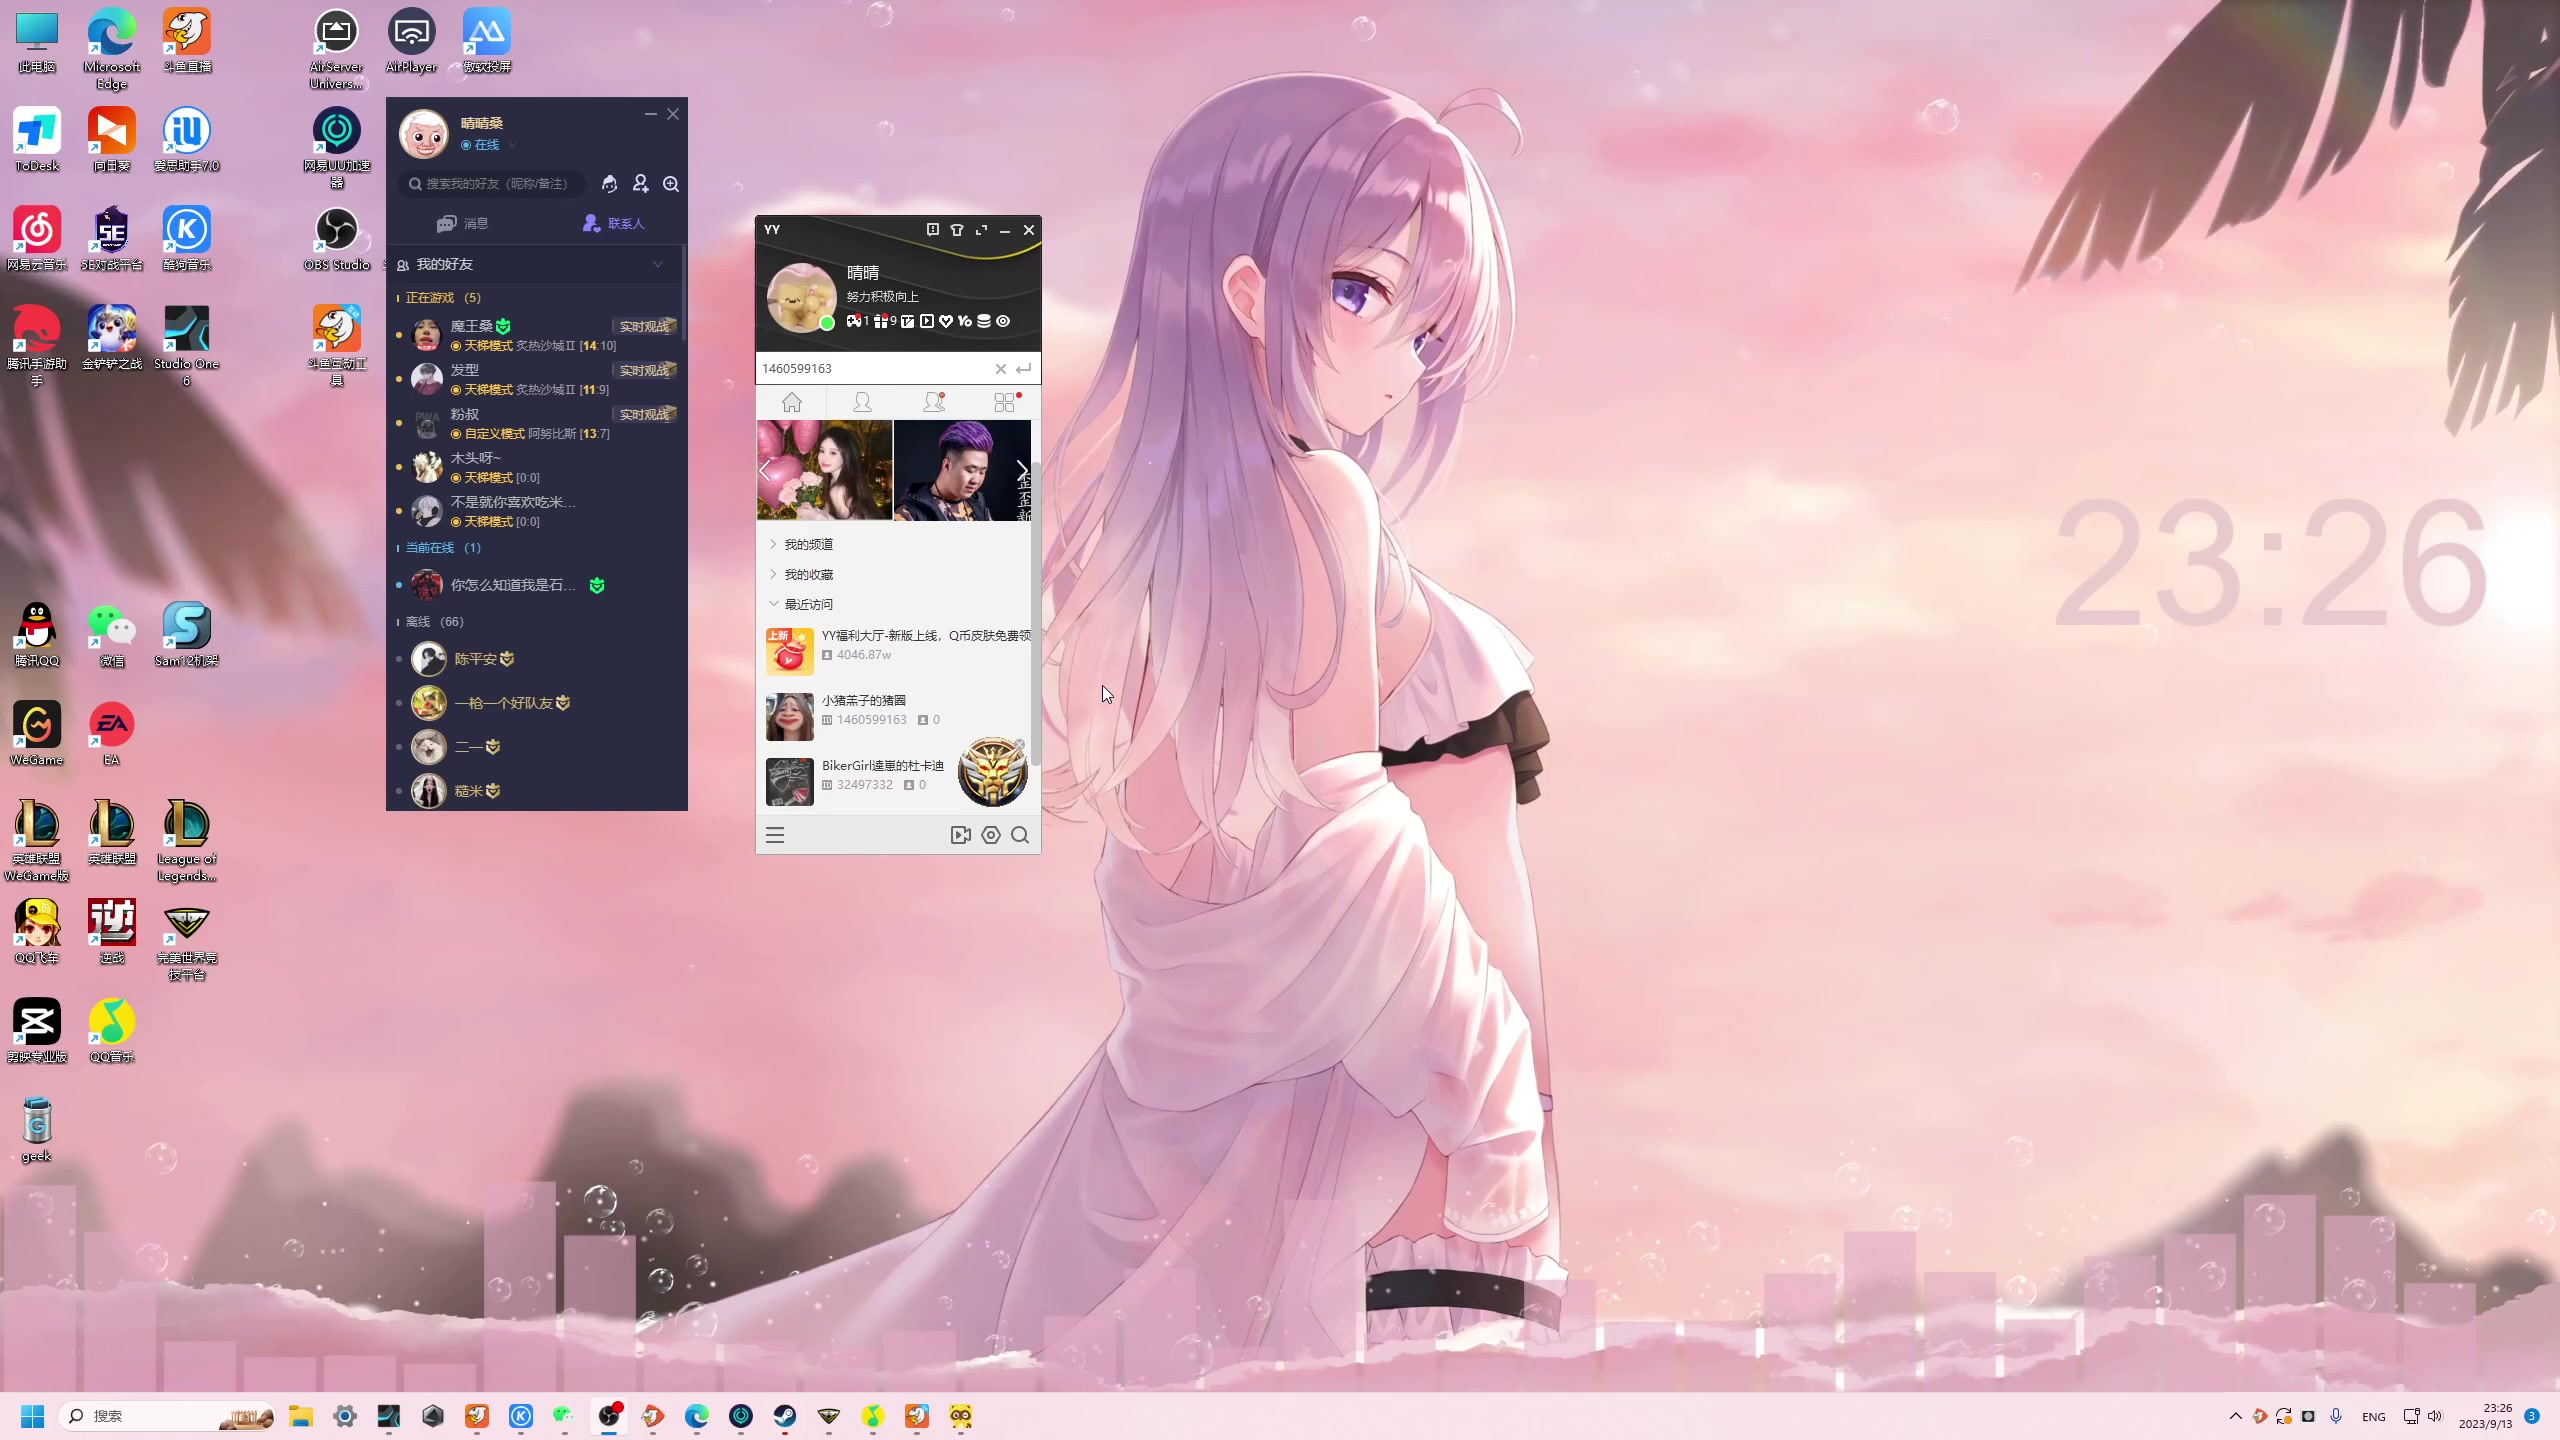Click YY heart badge icon under profile
Image resolution: width=2560 pixels, height=1440 pixels.
tap(945, 321)
